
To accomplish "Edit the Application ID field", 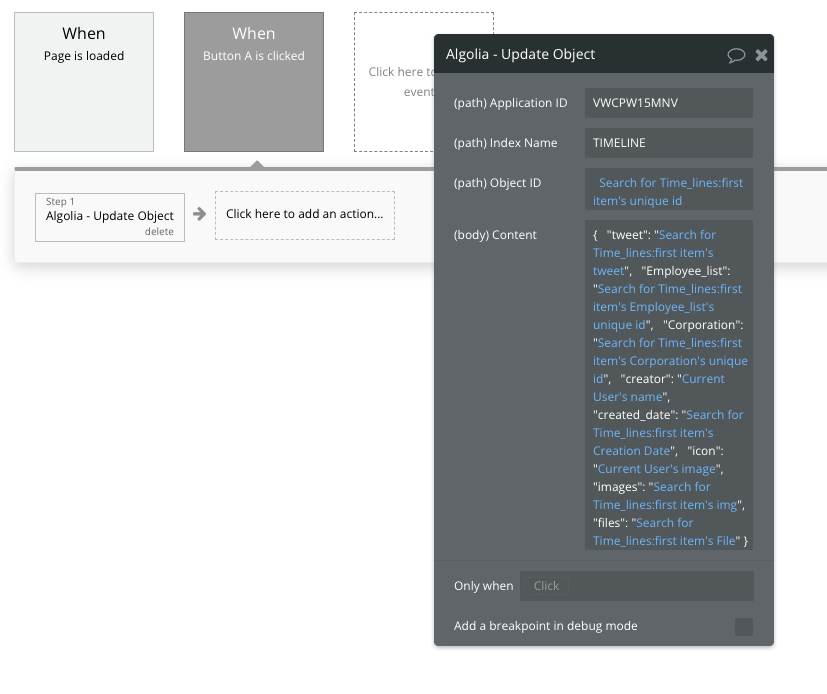I will point(668,103).
